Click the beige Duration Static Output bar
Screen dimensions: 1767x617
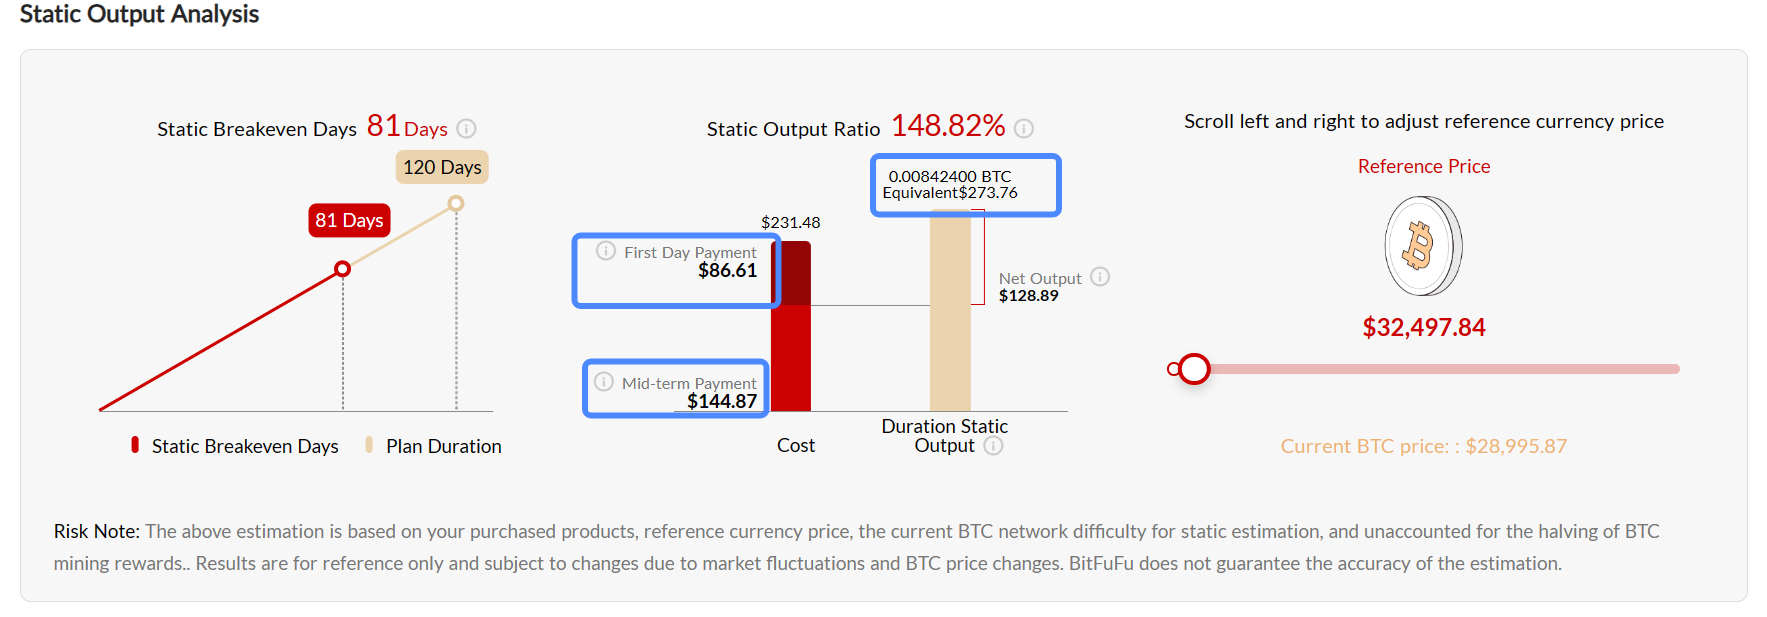pyautogui.click(x=950, y=320)
